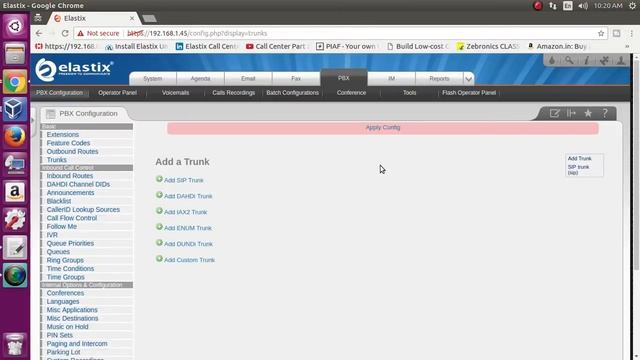Image resolution: width=640 pixels, height=360 pixels.
Task: Click Add DUNDi Trunk link
Action: click(x=188, y=244)
